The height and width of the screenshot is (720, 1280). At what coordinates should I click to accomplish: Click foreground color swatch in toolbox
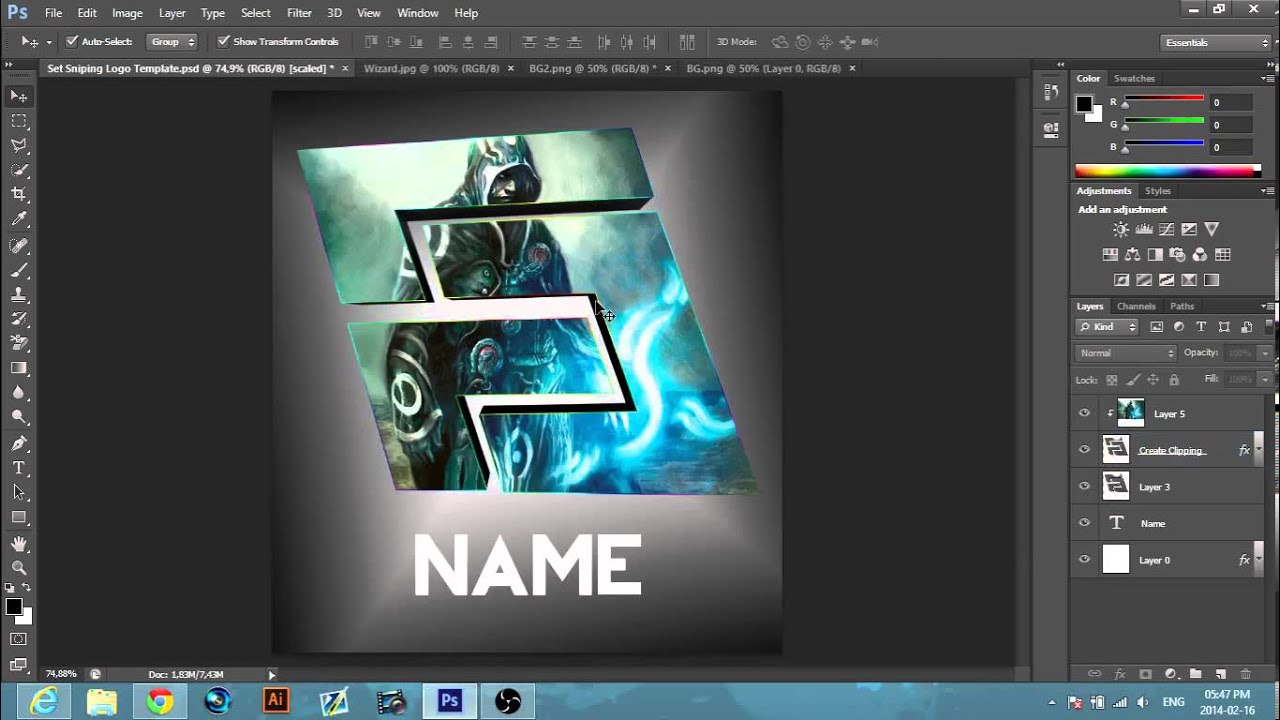[13, 607]
